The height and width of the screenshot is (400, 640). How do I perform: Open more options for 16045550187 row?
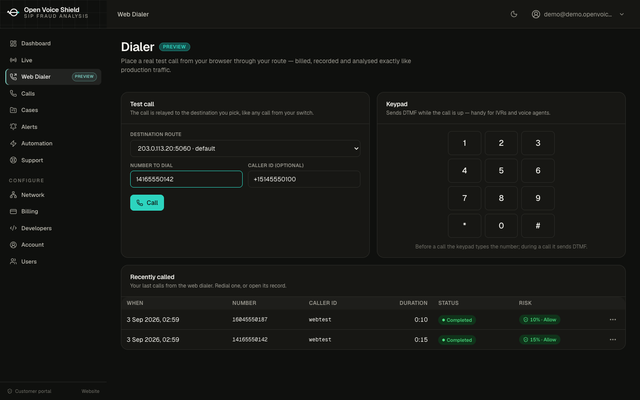tap(613, 320)
